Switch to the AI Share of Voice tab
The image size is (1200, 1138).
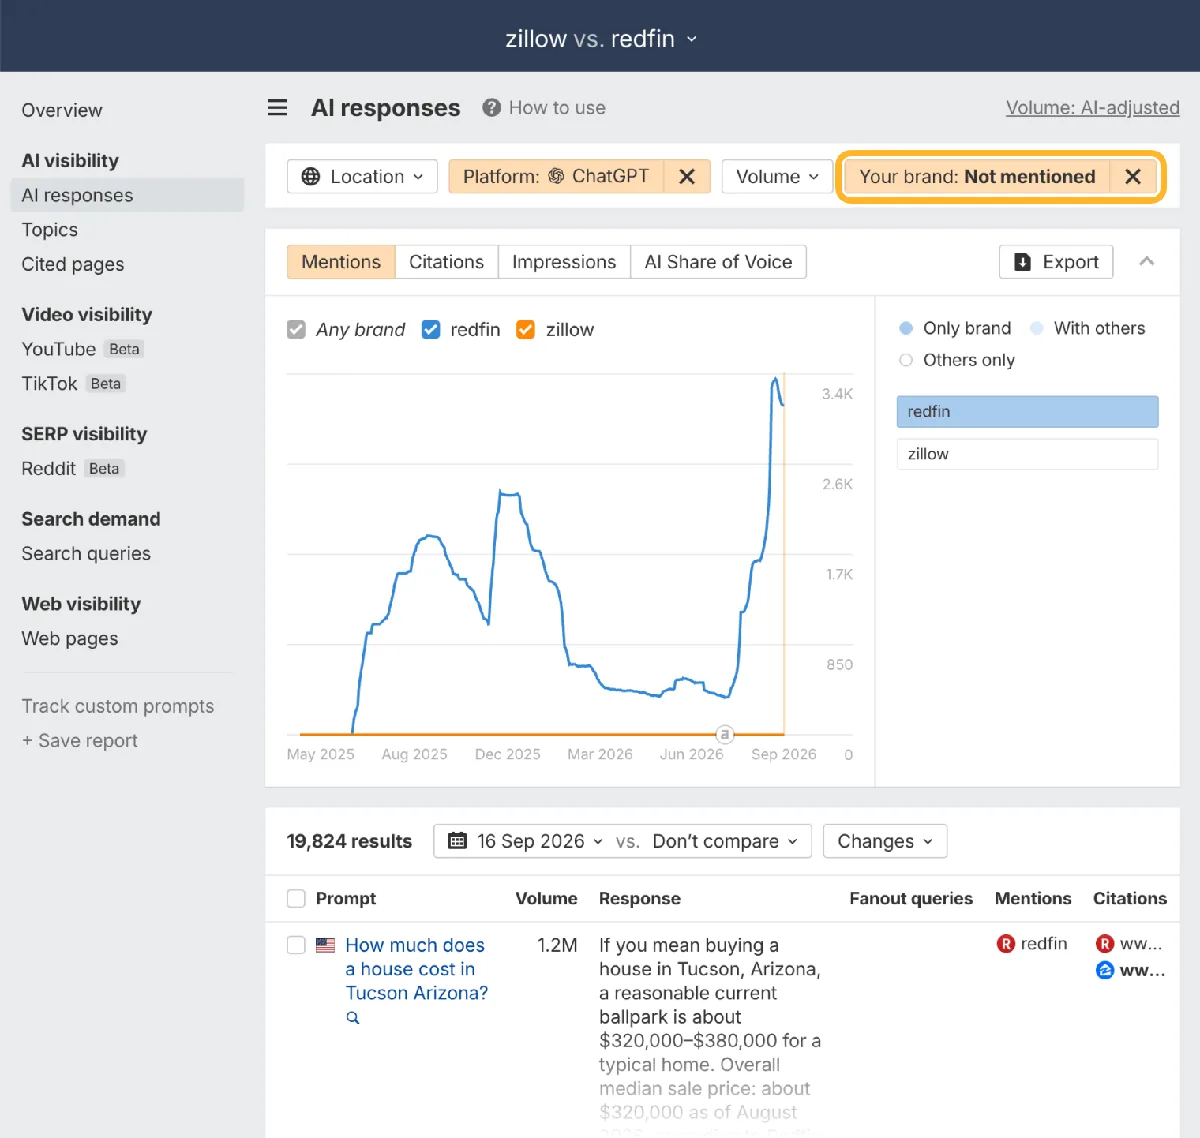pyautogui.click(x=718, y=262)
